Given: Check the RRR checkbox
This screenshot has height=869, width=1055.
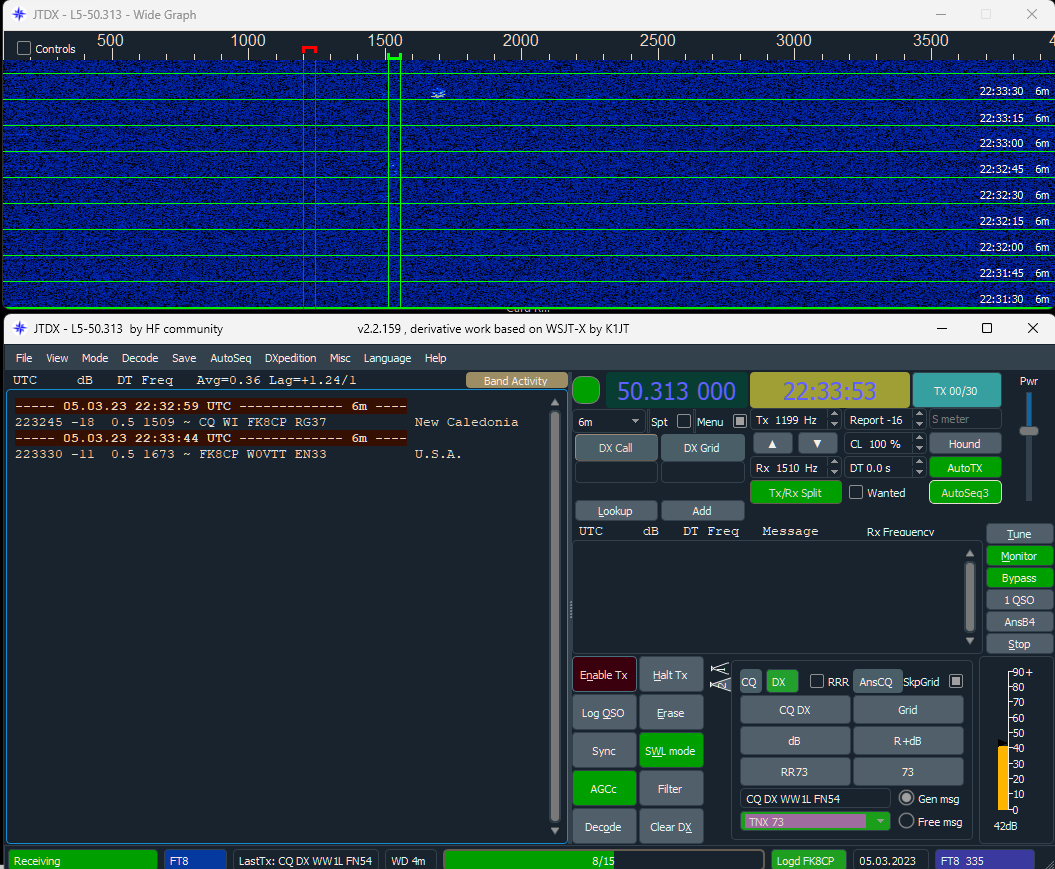Looking at the screenshot, I should 817,681.
